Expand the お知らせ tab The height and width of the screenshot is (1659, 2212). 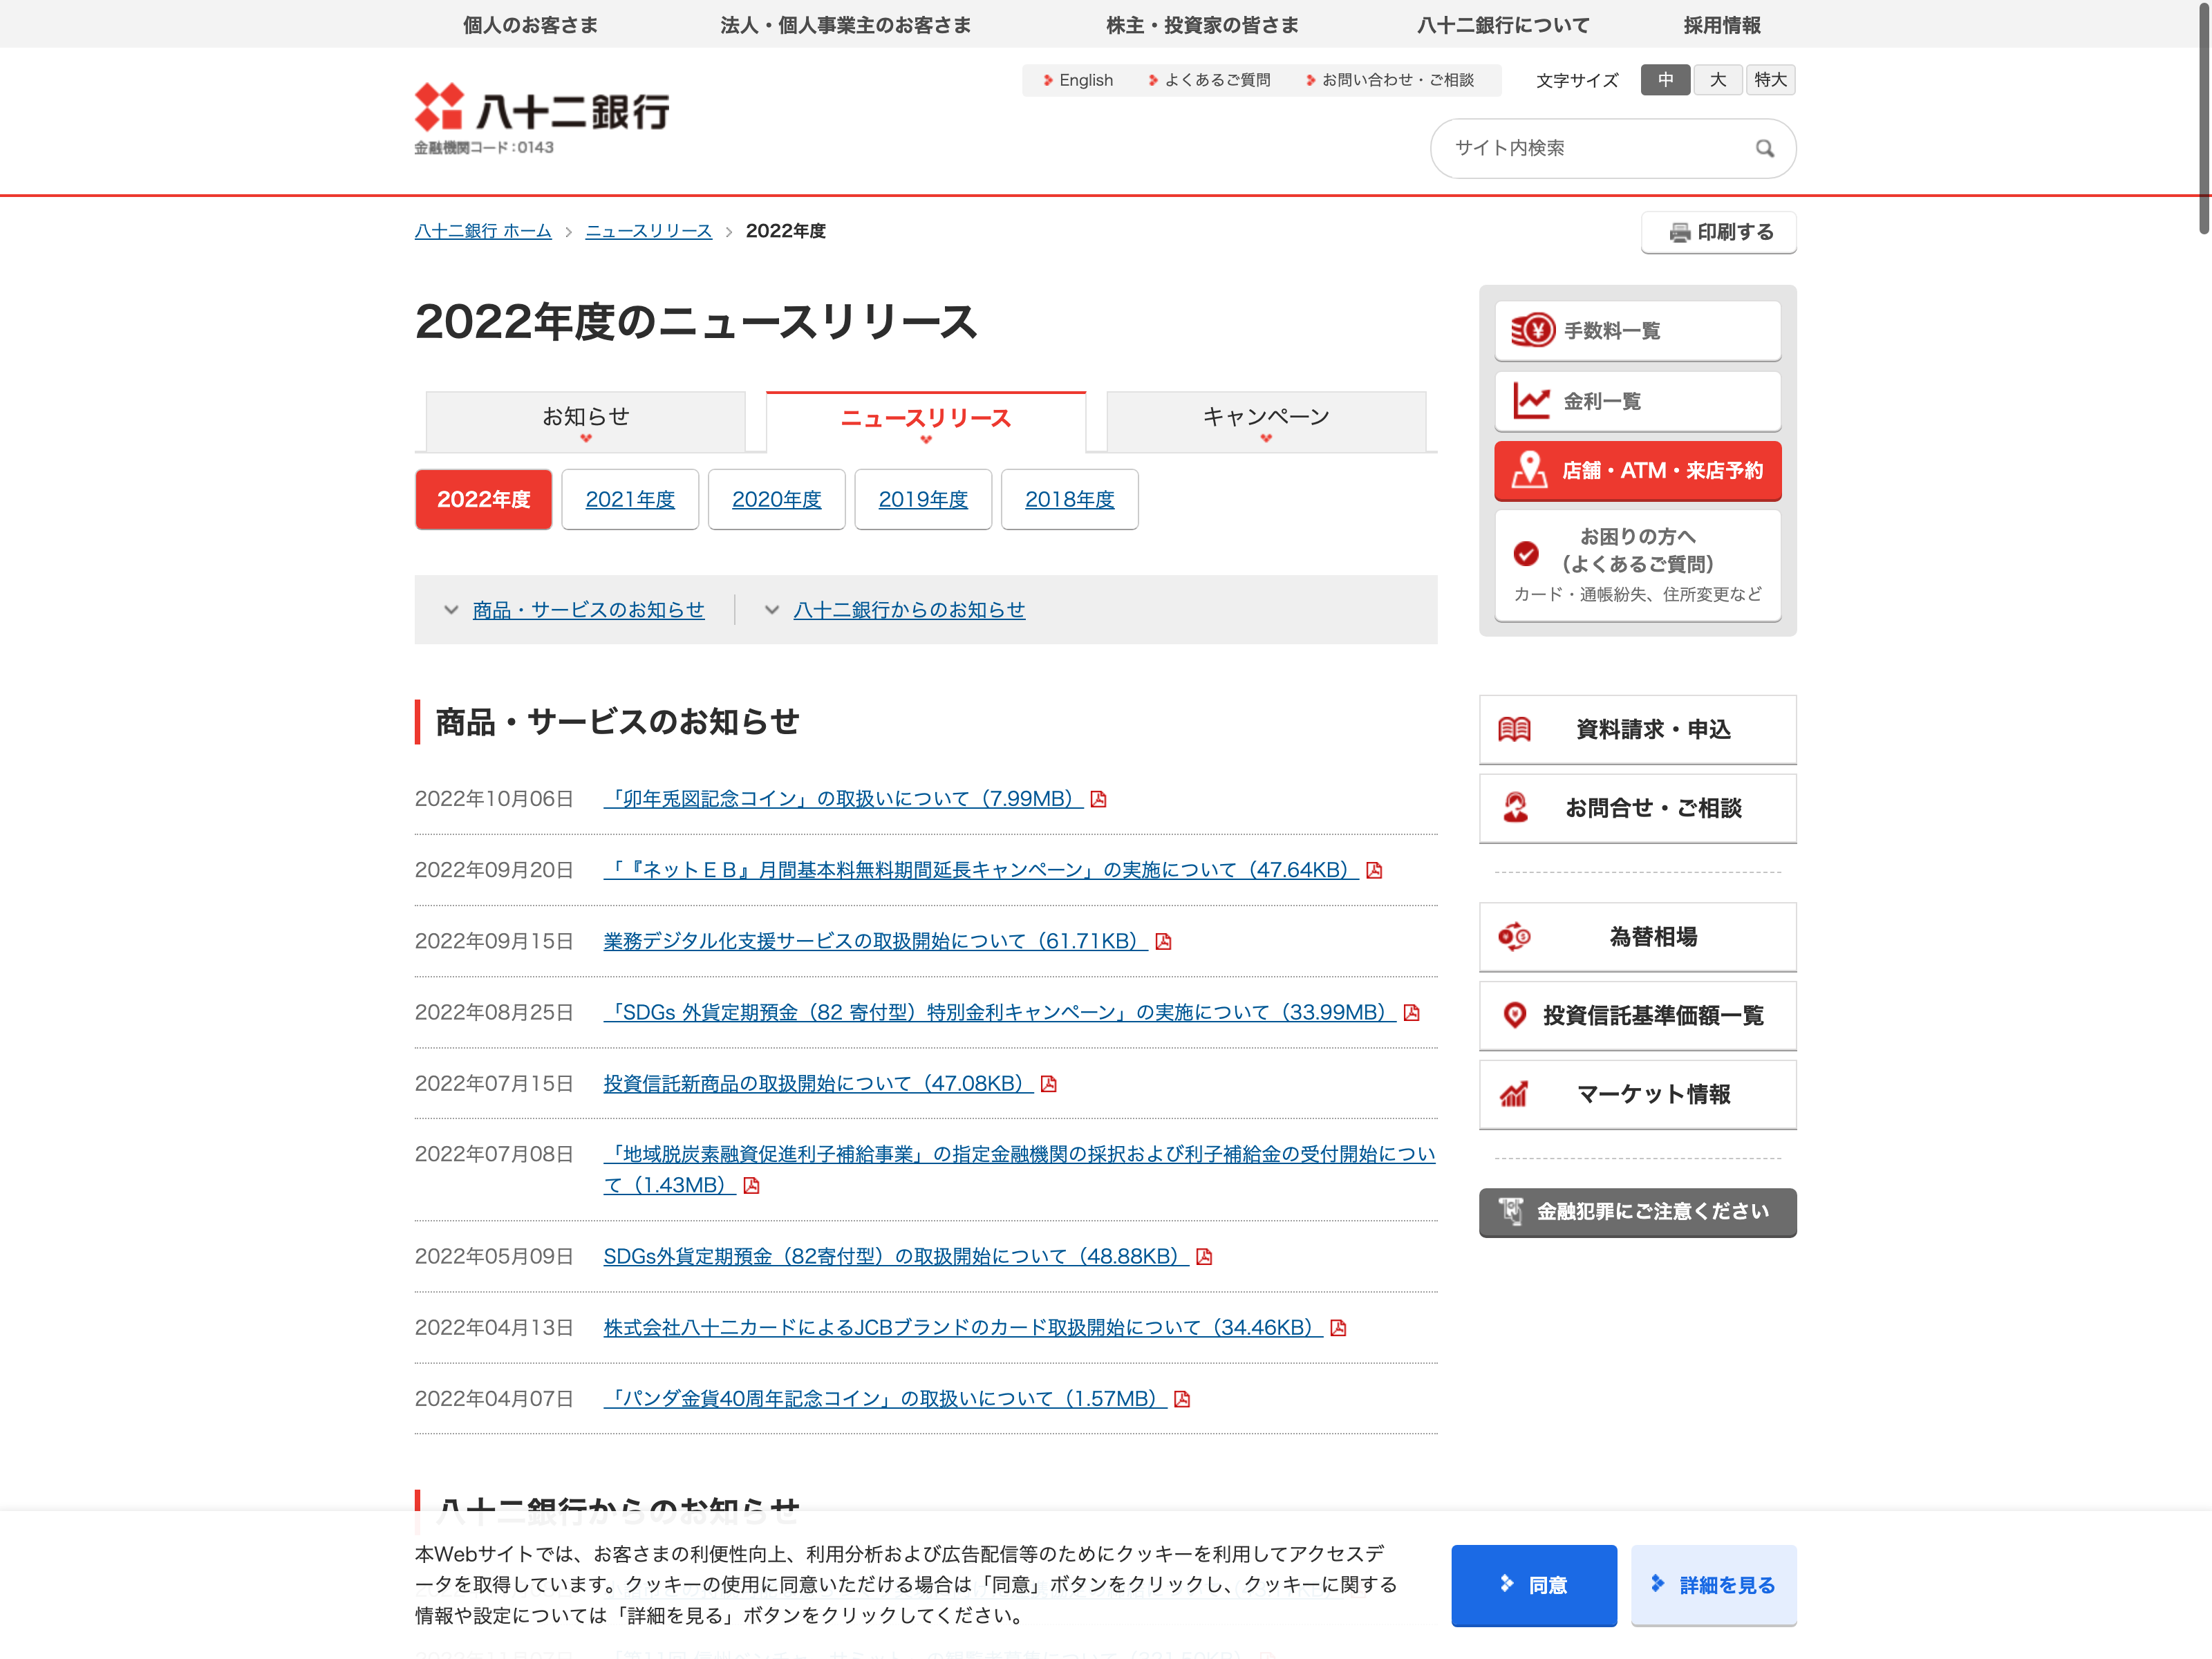coord(585,421)
